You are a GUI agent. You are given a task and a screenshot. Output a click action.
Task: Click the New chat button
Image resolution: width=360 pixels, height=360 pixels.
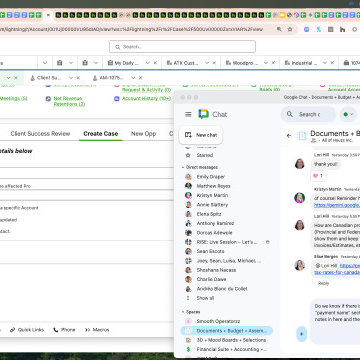coord(201,135)
